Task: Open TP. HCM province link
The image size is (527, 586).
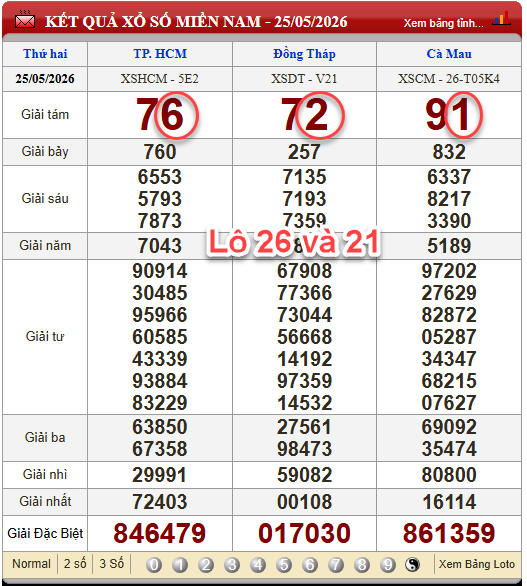Action: tap(160, 54)
